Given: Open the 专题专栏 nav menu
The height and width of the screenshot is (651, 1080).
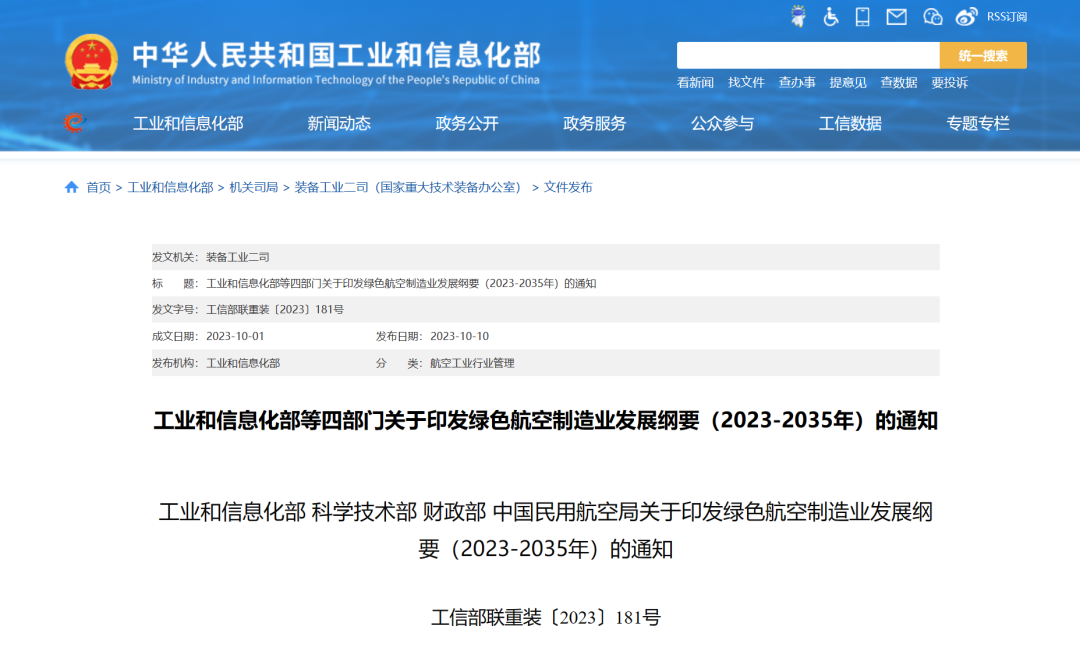Looking at the screenshot, I should pos(978,123).
